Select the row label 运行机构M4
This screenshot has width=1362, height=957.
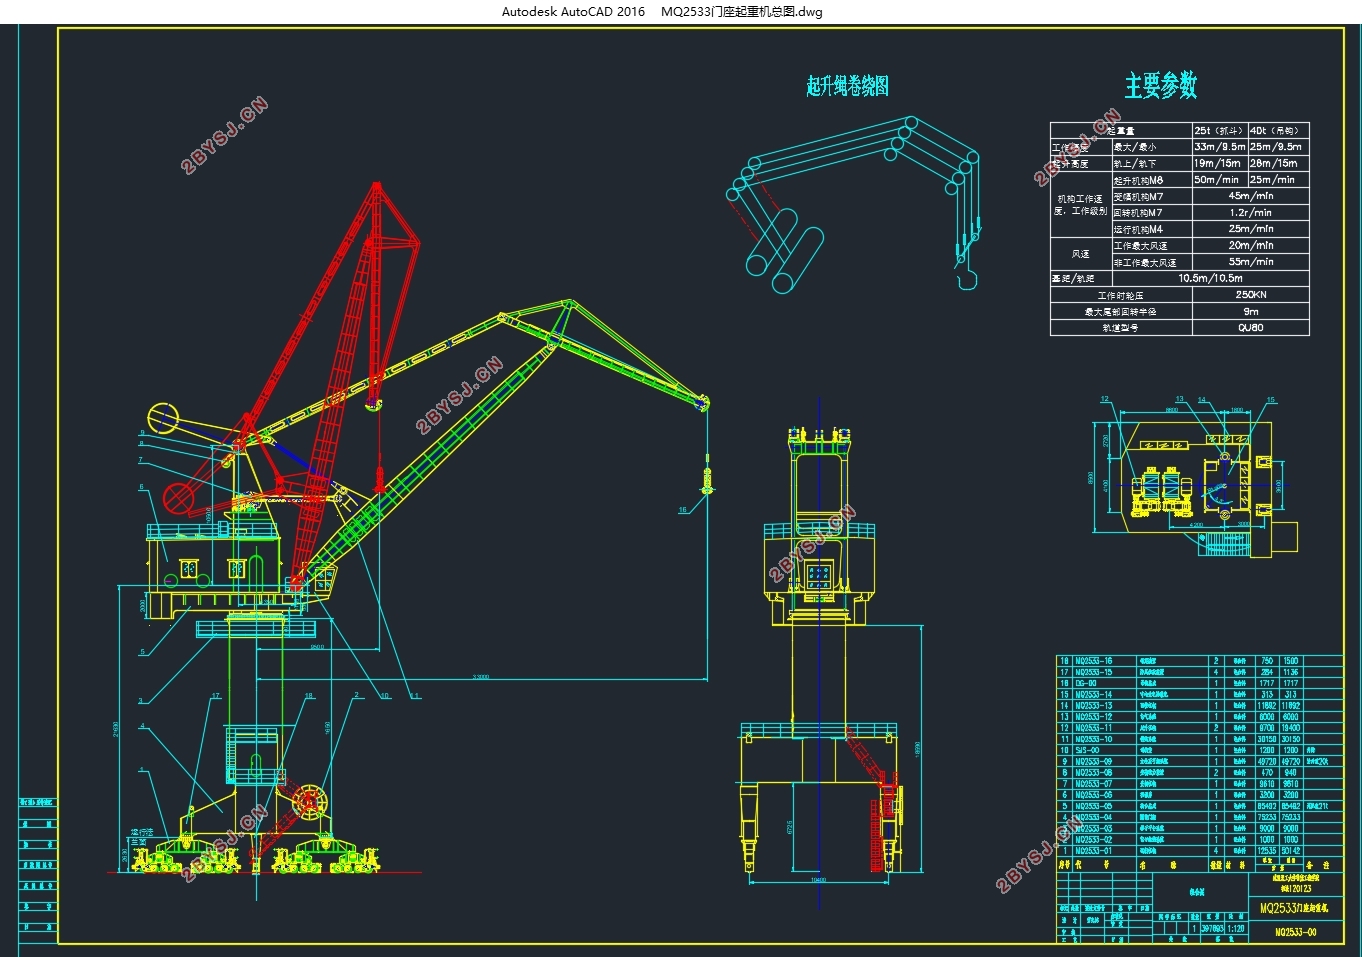(1139, 229)
